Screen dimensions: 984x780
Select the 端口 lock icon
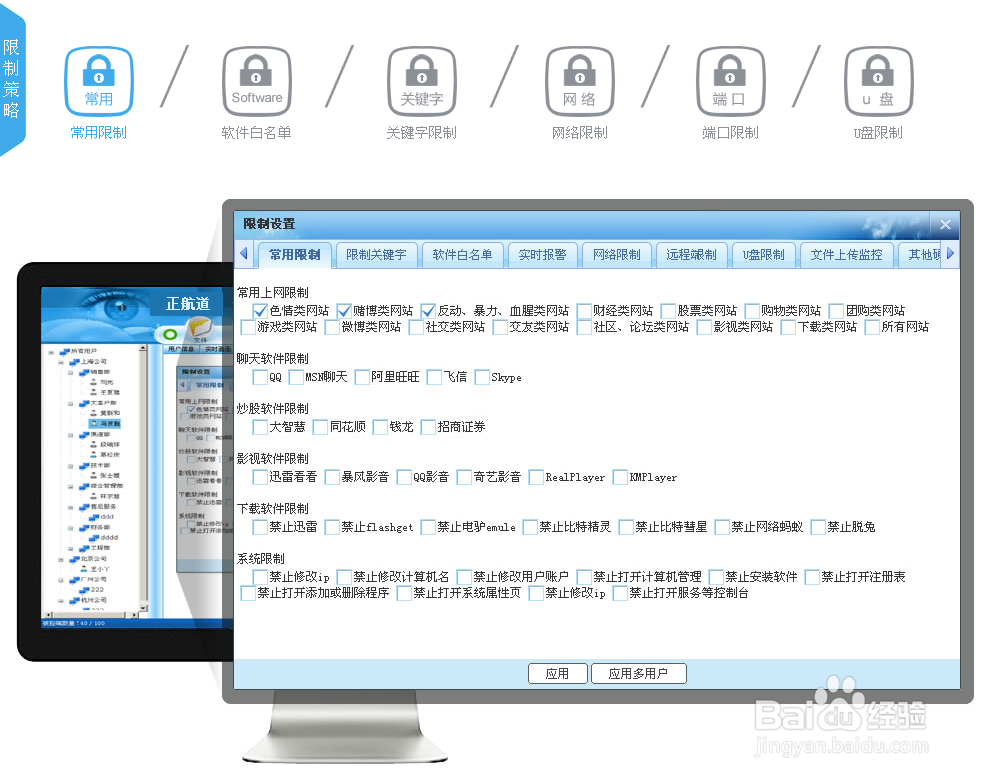(730, 81)
